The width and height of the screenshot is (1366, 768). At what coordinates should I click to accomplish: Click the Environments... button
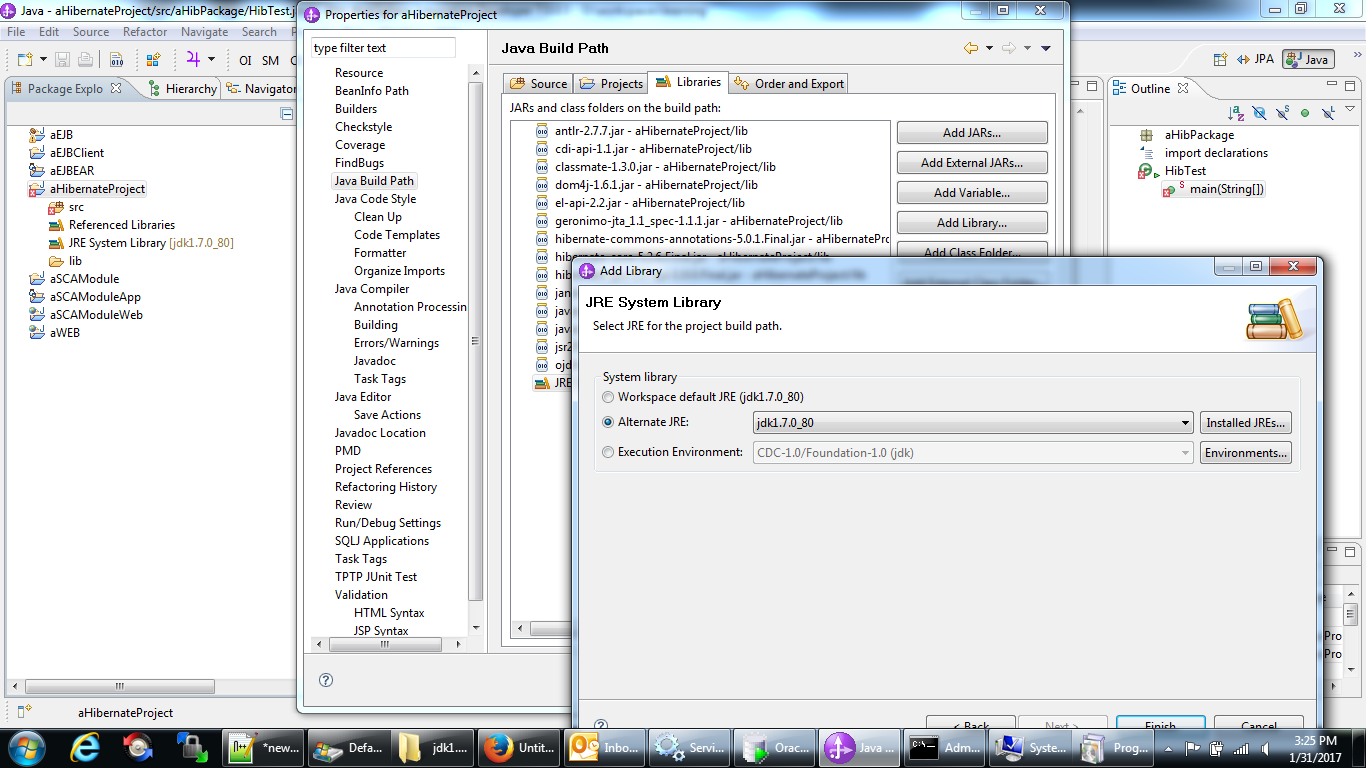tap(1246, 453)
